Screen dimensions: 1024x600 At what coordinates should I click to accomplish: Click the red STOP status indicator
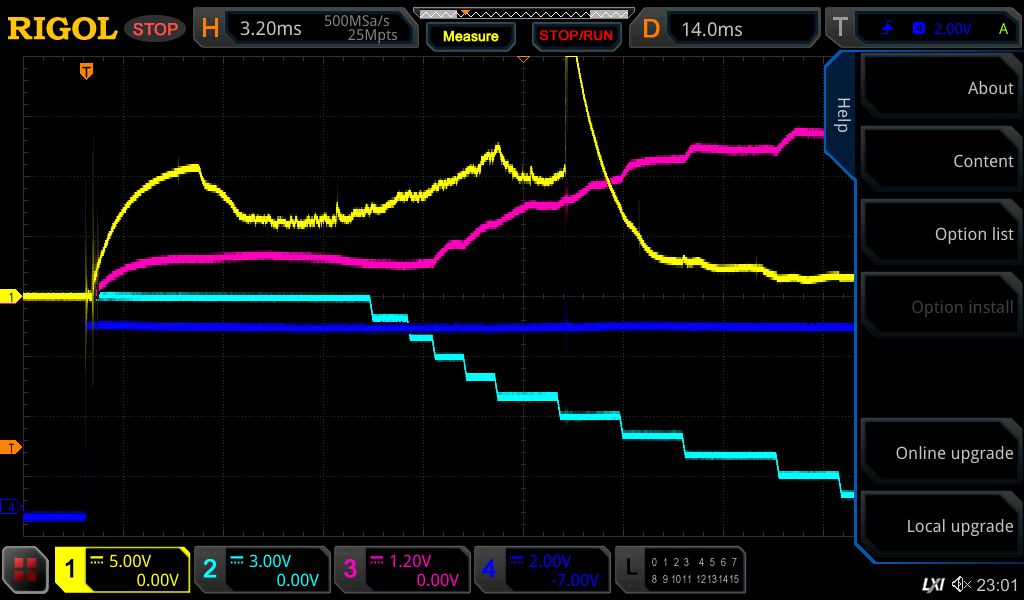[x=155, y=29]
